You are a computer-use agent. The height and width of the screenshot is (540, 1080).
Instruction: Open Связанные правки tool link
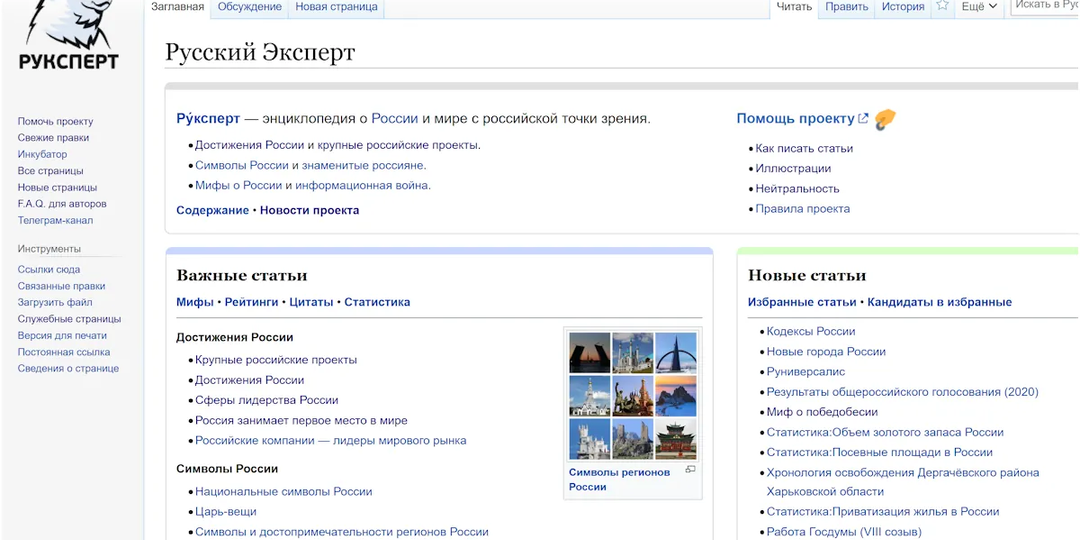coord(61,286)
